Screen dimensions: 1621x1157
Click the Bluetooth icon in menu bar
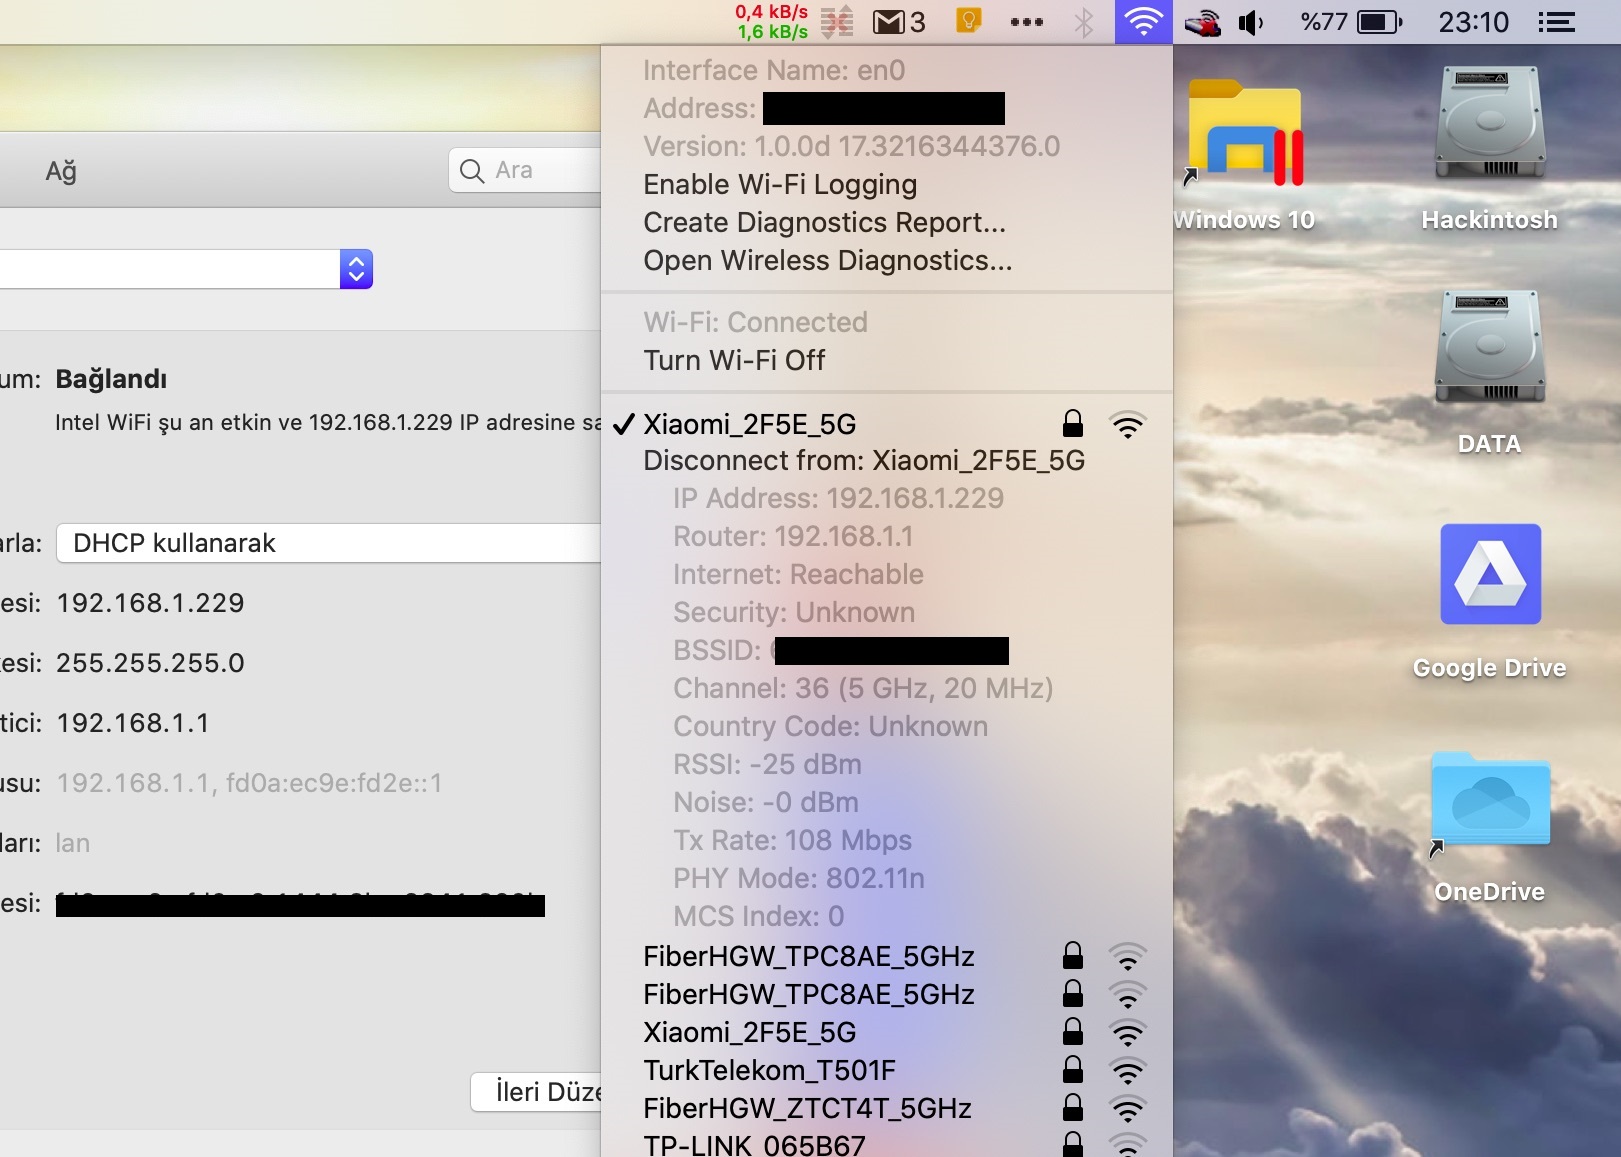tap(1084, 22)
